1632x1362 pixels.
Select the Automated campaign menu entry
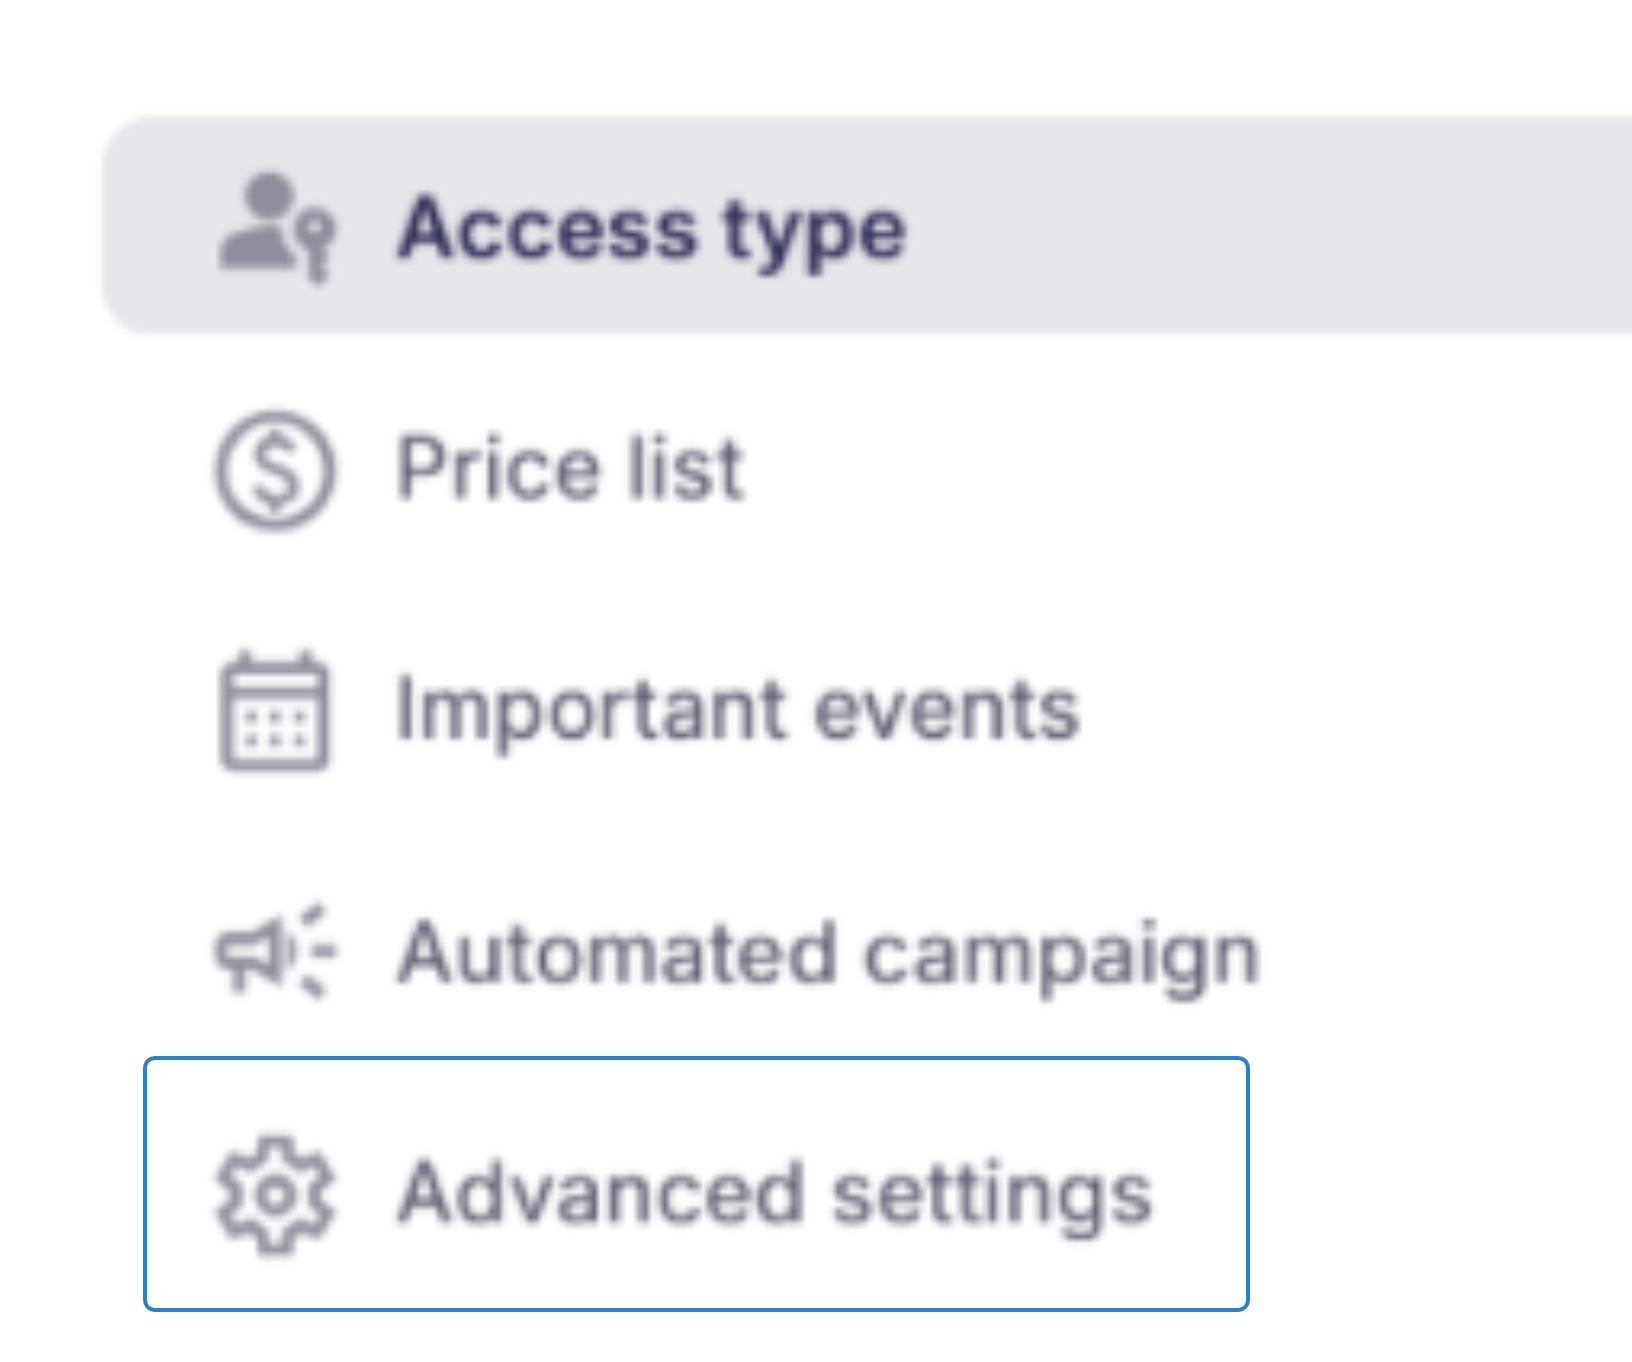(828, 953)
